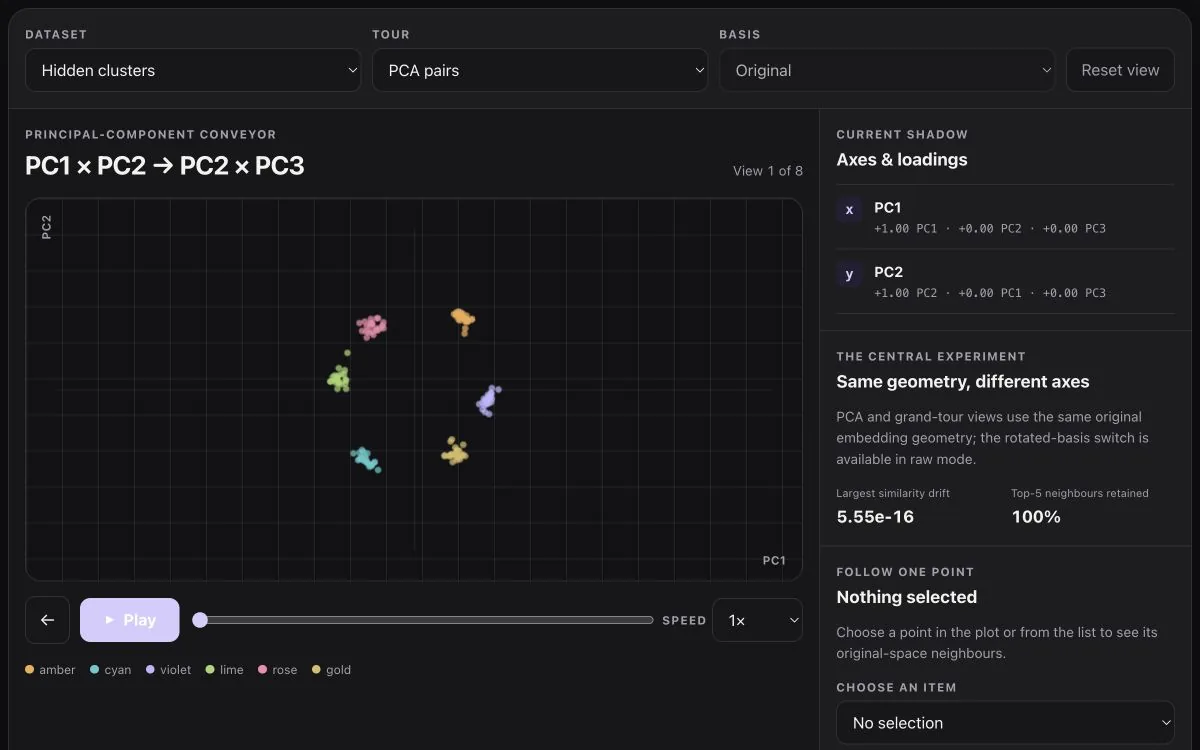Start the tour with the Play button
The height and width of the screenshot is (750, 1200).
point(130,620)
